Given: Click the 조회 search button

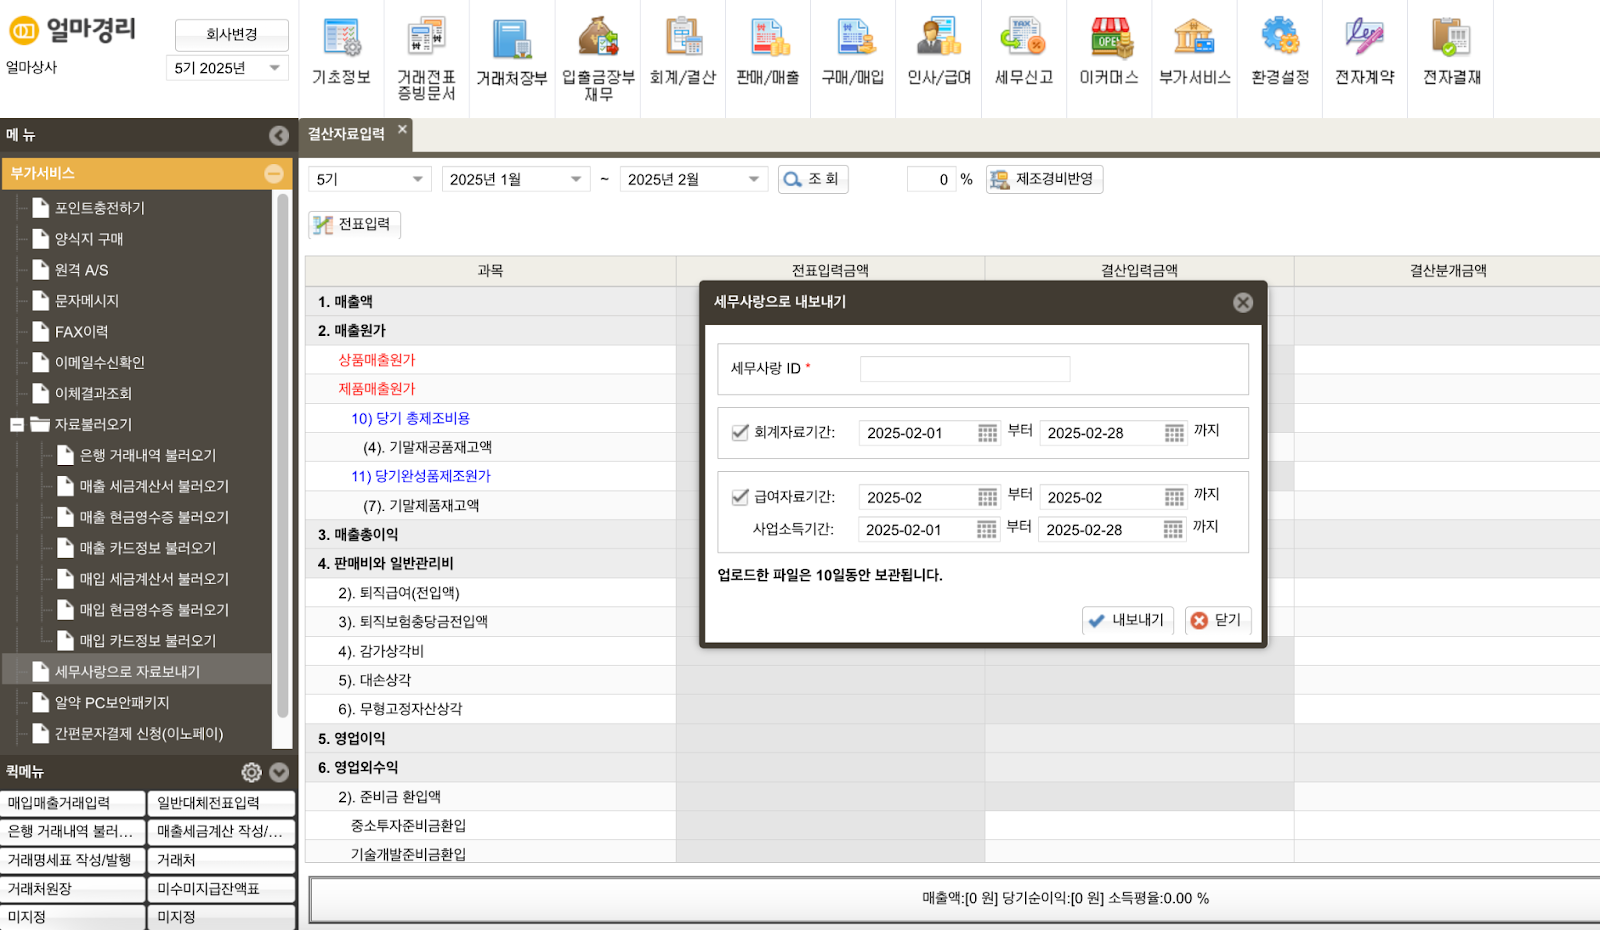Looking at the screenshot, I should pos(813,179).
